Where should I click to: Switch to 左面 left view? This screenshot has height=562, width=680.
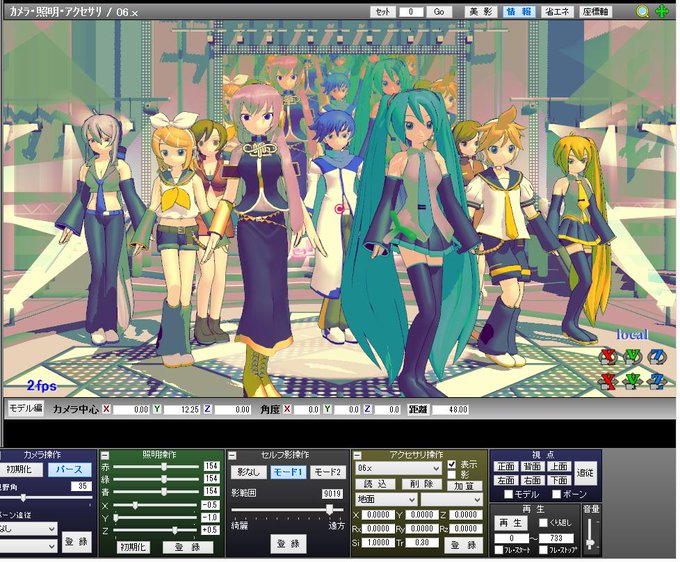(506, 480)
